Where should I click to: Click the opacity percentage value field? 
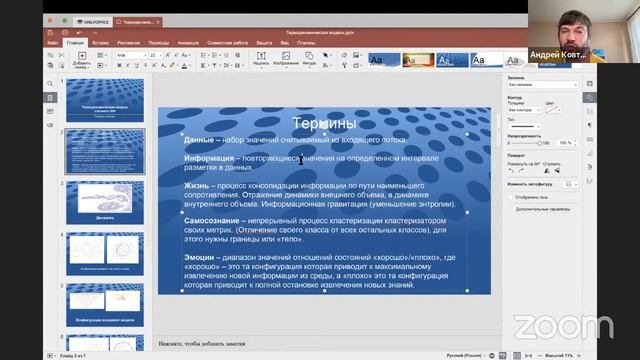[x=566, y=143]
